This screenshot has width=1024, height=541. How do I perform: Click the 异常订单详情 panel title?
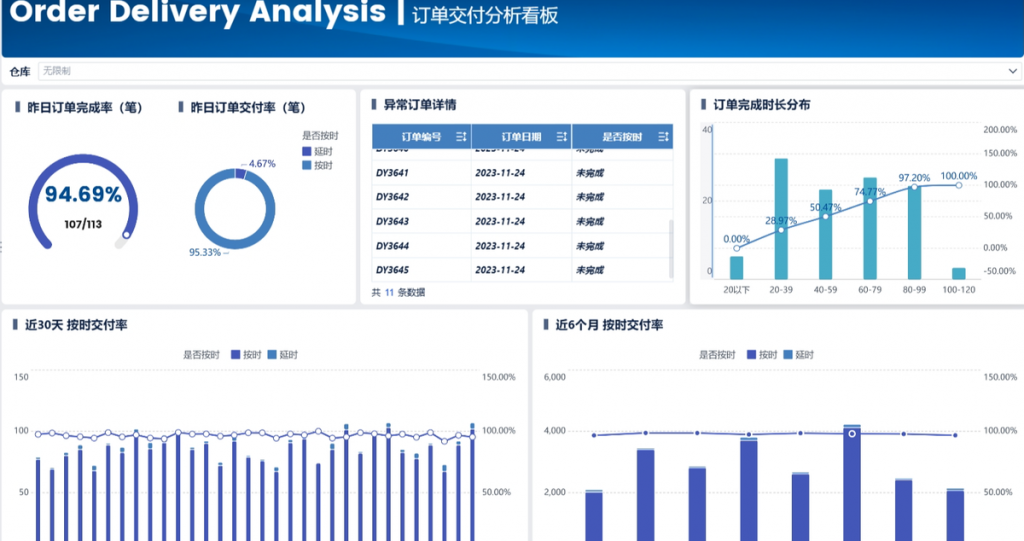(x=420, y=105)
